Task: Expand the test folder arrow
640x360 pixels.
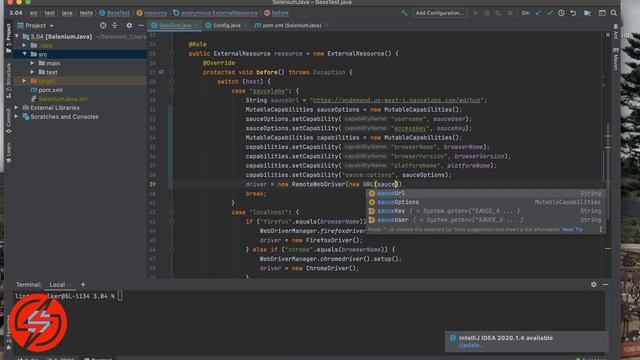Action: click(x=32, y=72)
